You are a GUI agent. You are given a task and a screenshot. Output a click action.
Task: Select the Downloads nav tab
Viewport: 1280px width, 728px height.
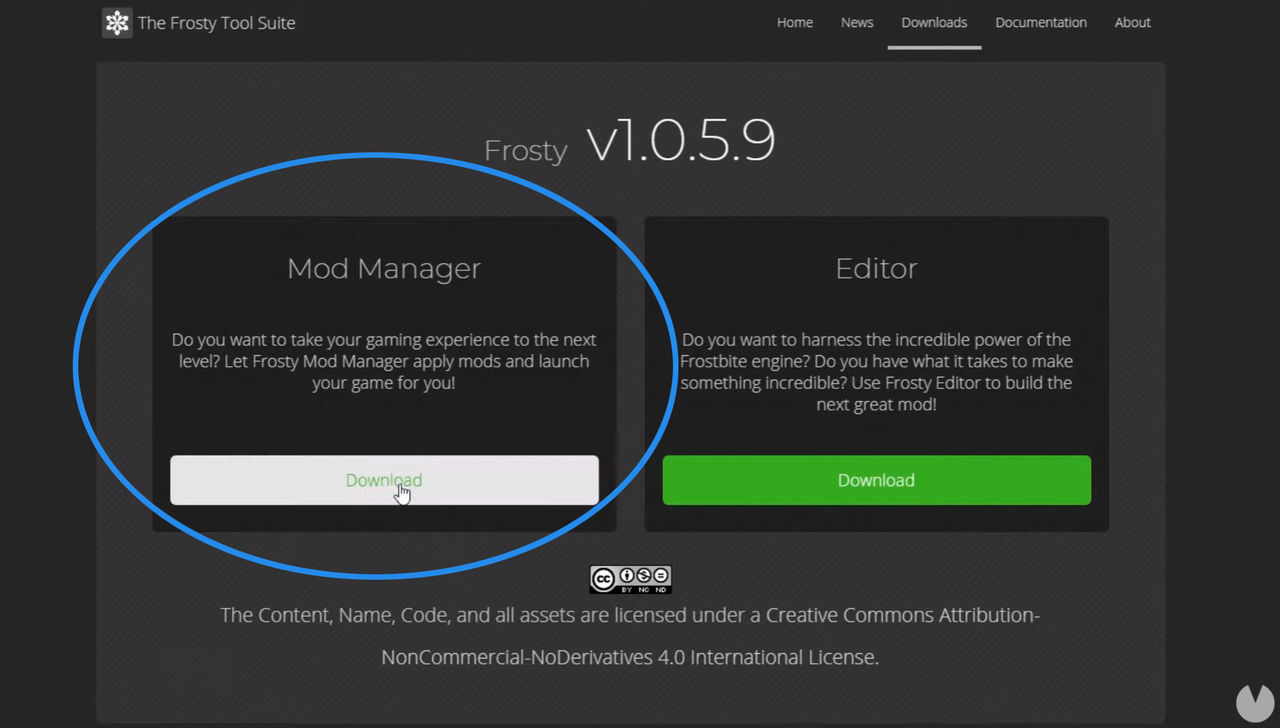pyautogui.click(x=934, y=22)
